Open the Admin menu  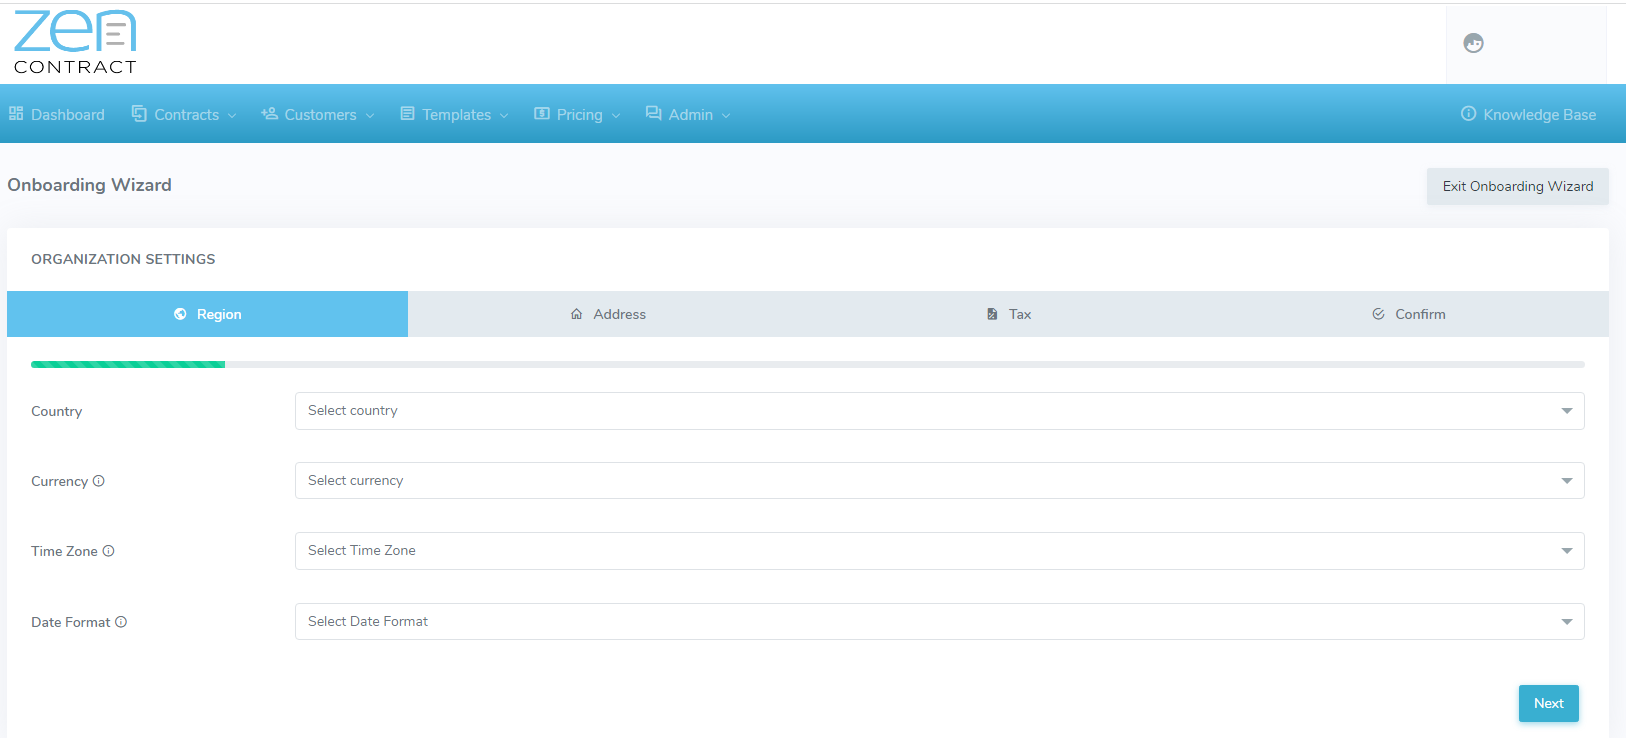pyautogui.click(x=688, y=114)
